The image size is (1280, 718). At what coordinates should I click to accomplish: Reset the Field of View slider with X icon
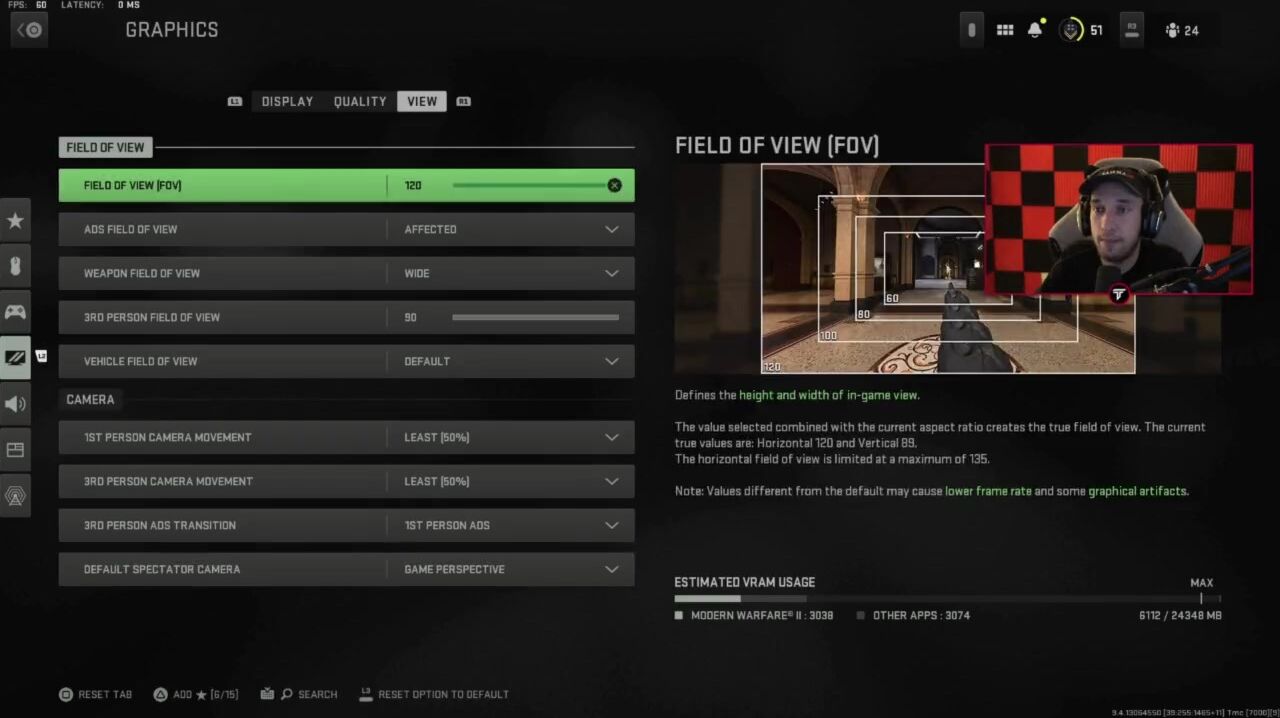click(x=614, y=185)
